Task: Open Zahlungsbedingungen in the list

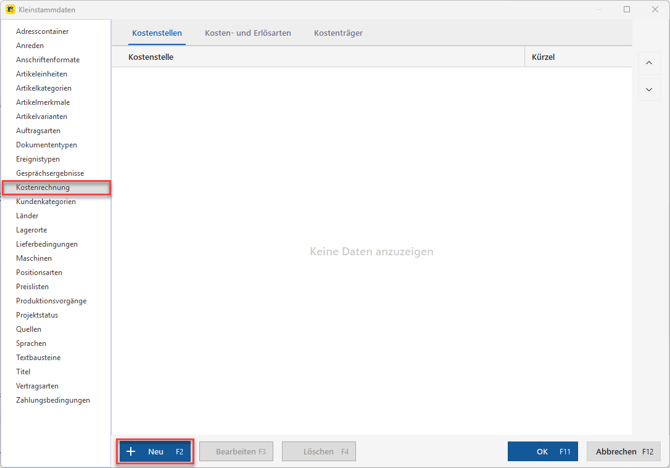Action: pos(53,400)
